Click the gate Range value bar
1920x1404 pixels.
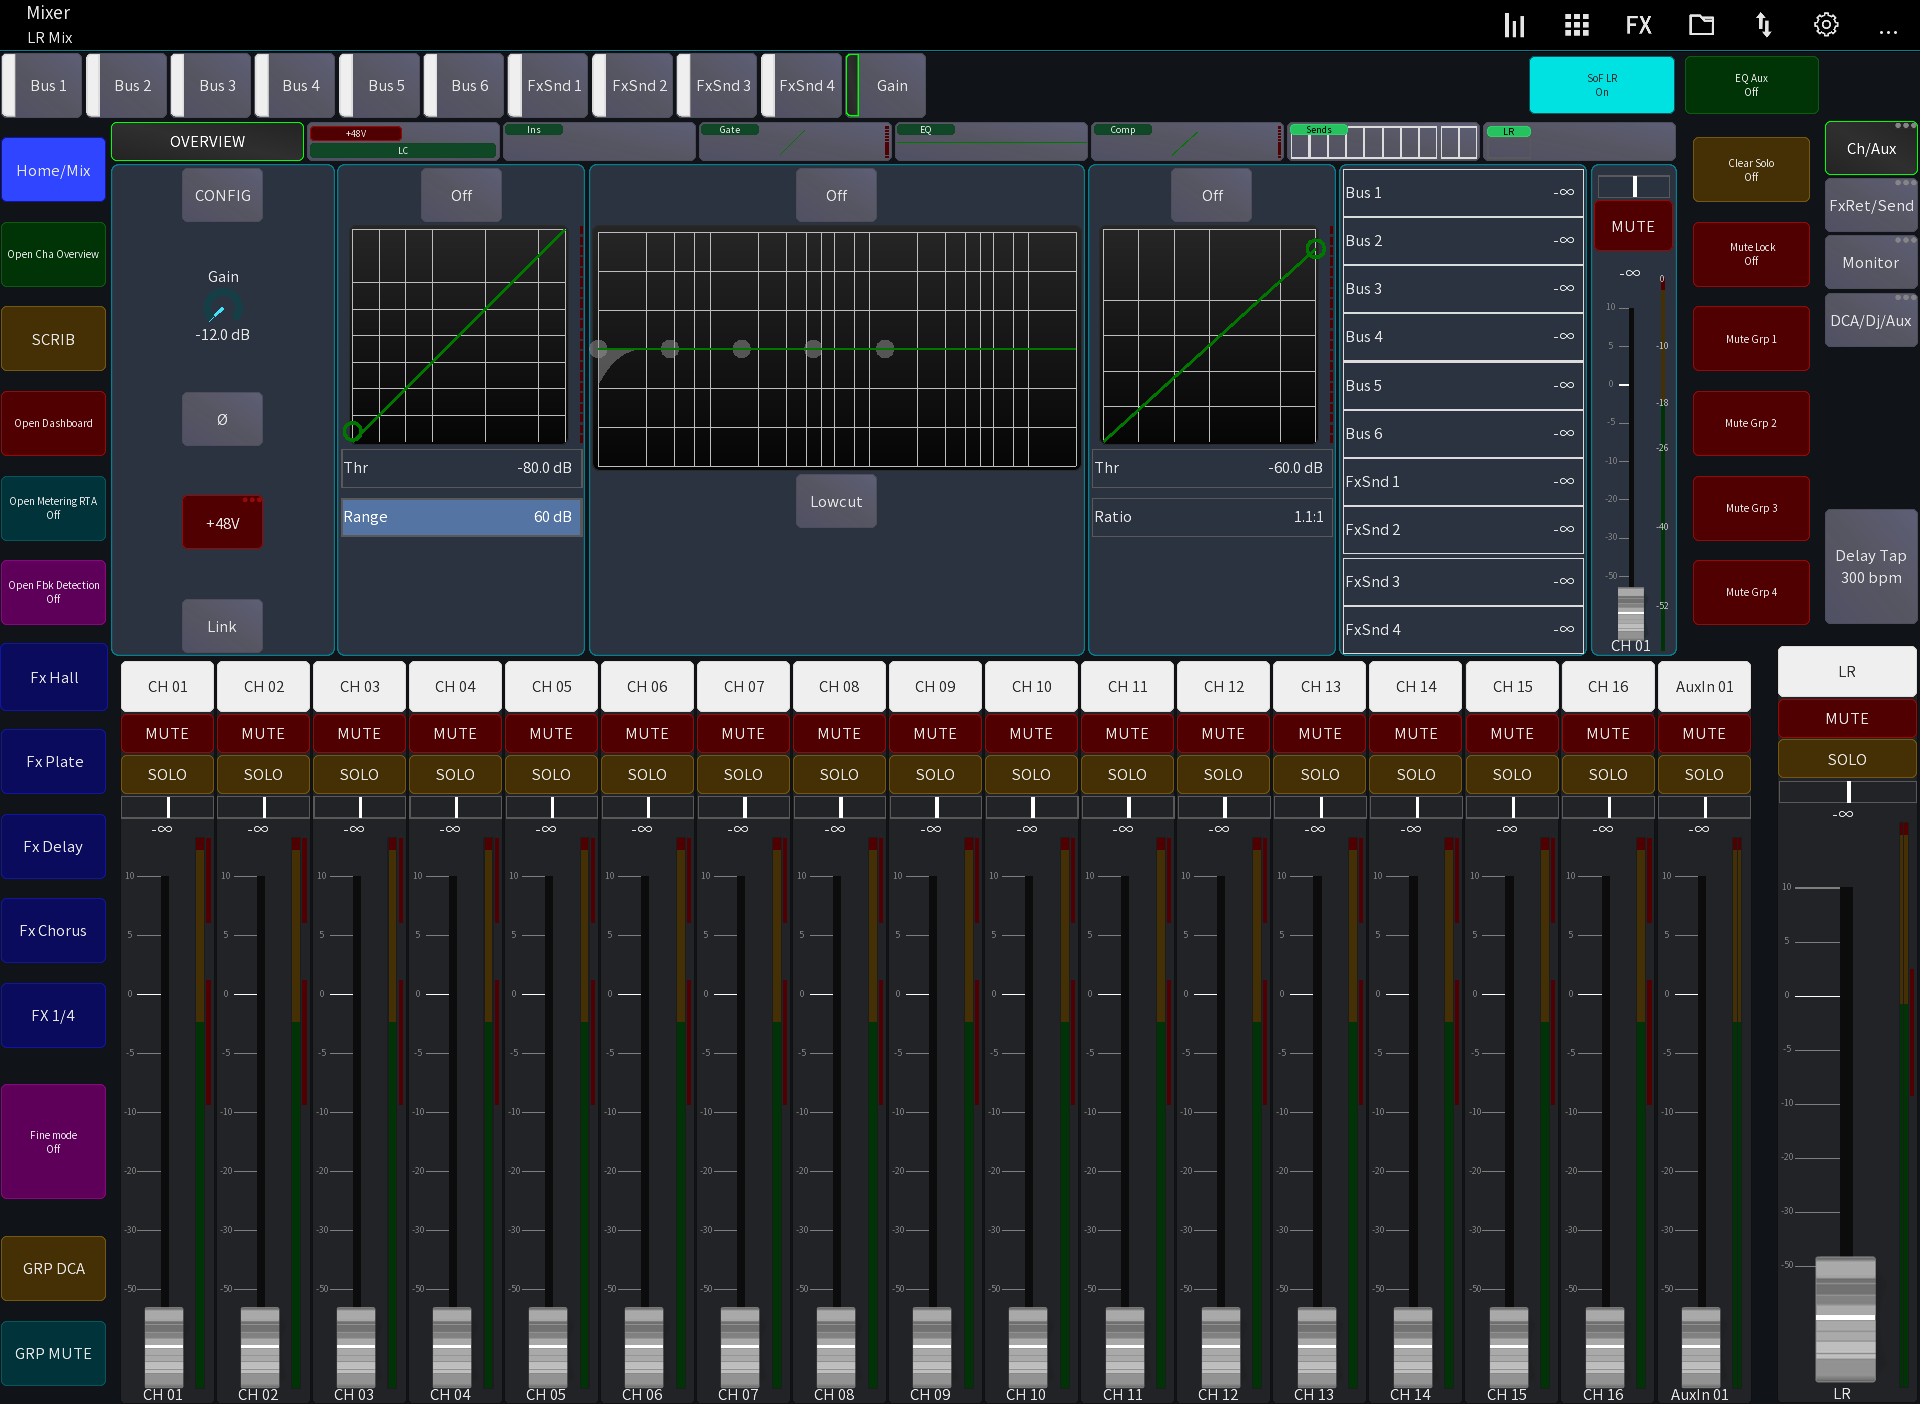[x=461, y=517]
